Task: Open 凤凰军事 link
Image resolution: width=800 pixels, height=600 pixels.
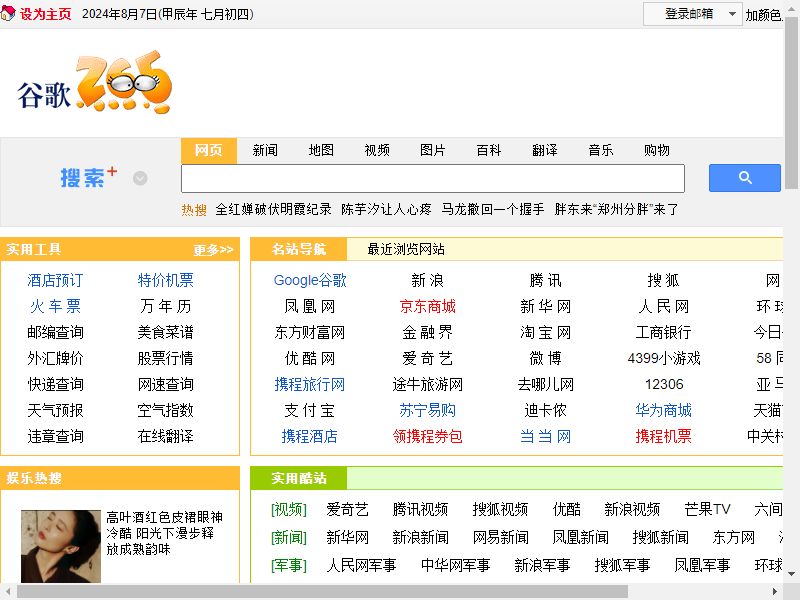Action: [702, 565]
